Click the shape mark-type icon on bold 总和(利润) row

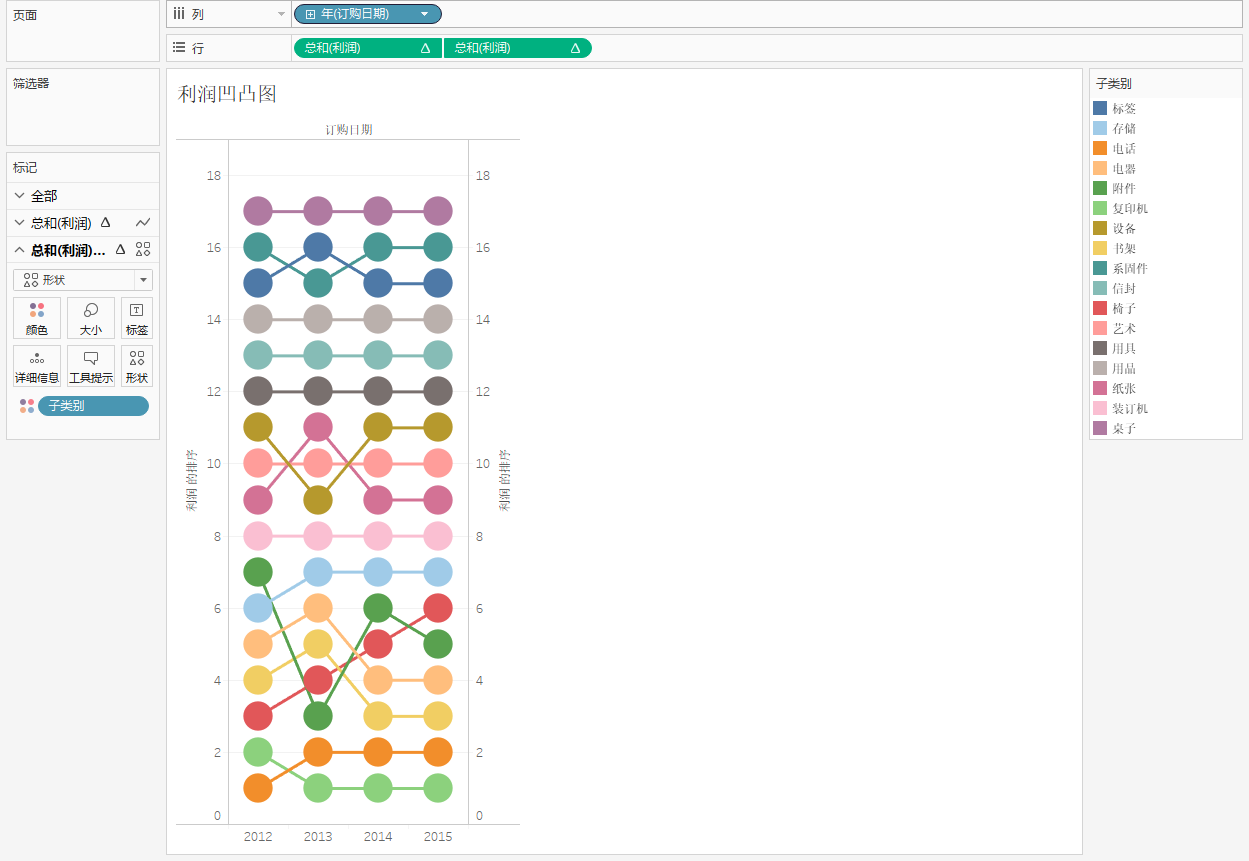(143, 250)
